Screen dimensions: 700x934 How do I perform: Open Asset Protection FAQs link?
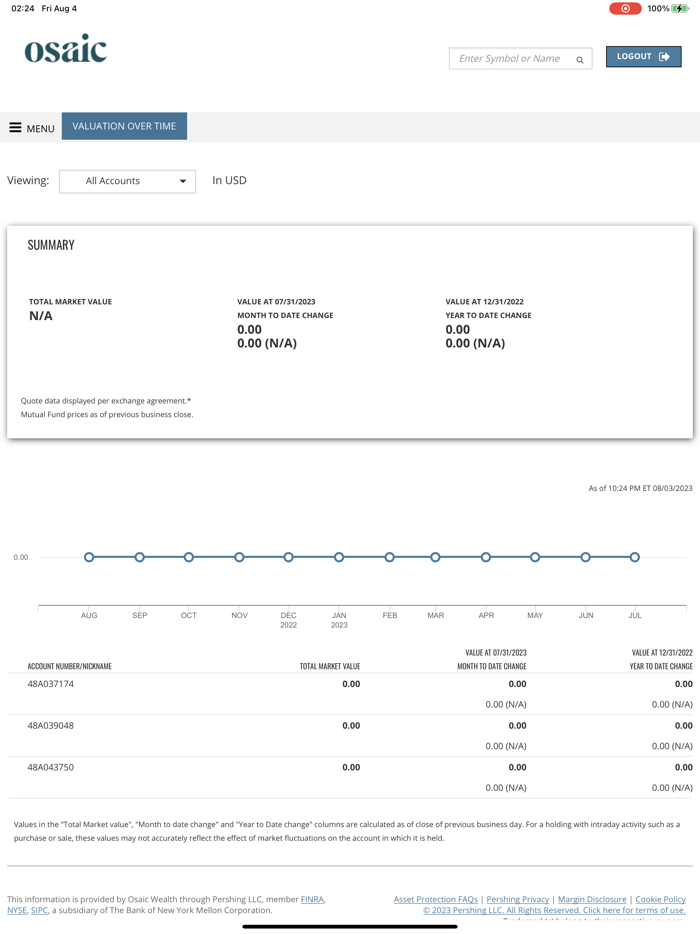point(435,899)
